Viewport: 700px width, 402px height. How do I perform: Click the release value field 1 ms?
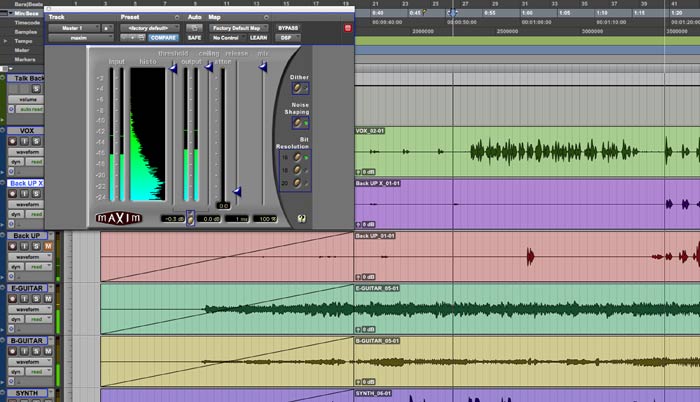click(237, 219)
